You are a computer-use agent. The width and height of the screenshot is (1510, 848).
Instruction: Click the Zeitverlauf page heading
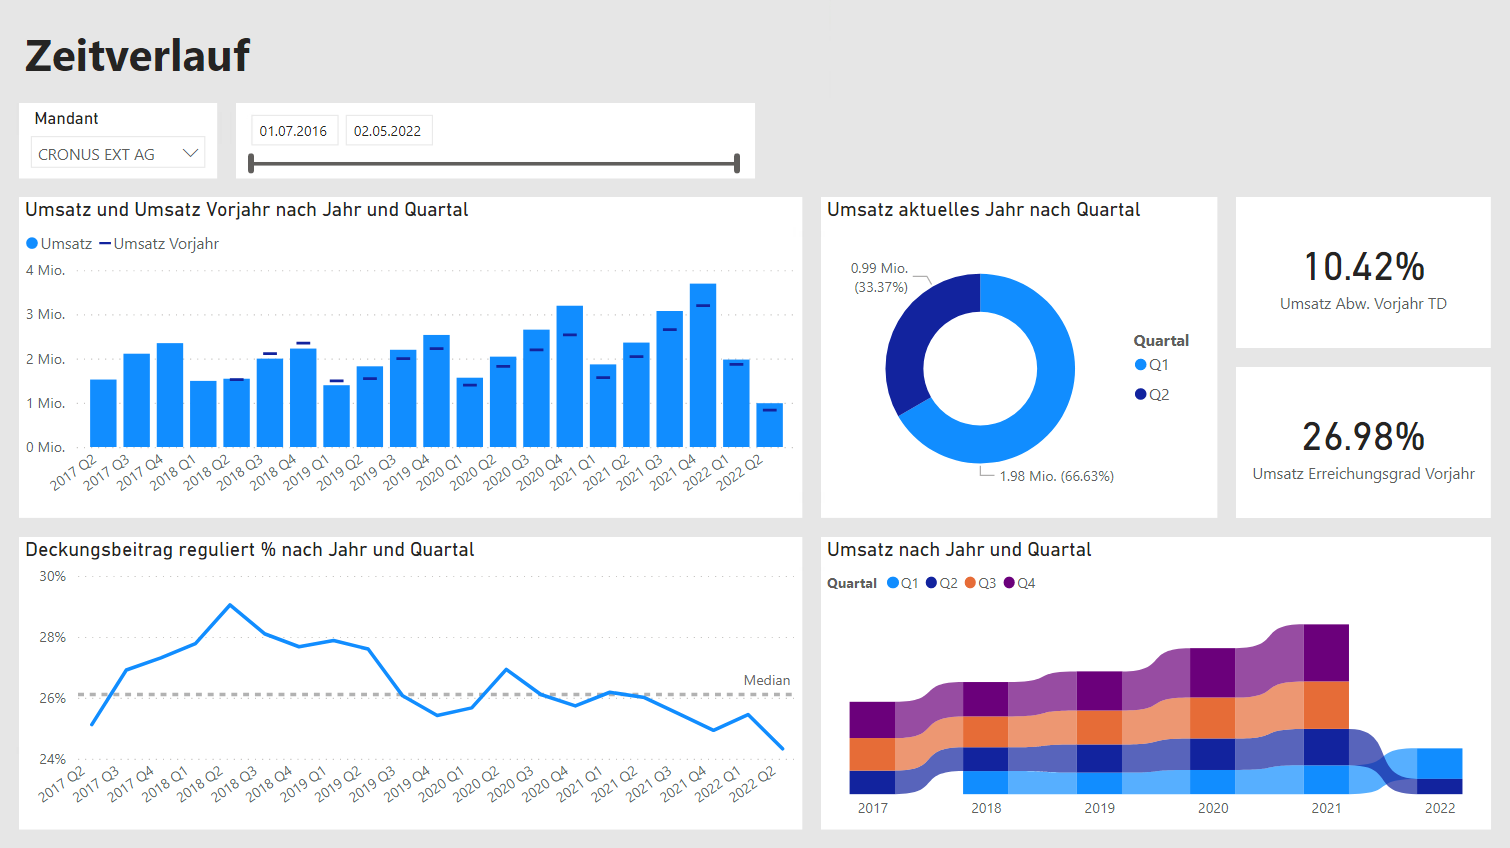tap(136, 55)
